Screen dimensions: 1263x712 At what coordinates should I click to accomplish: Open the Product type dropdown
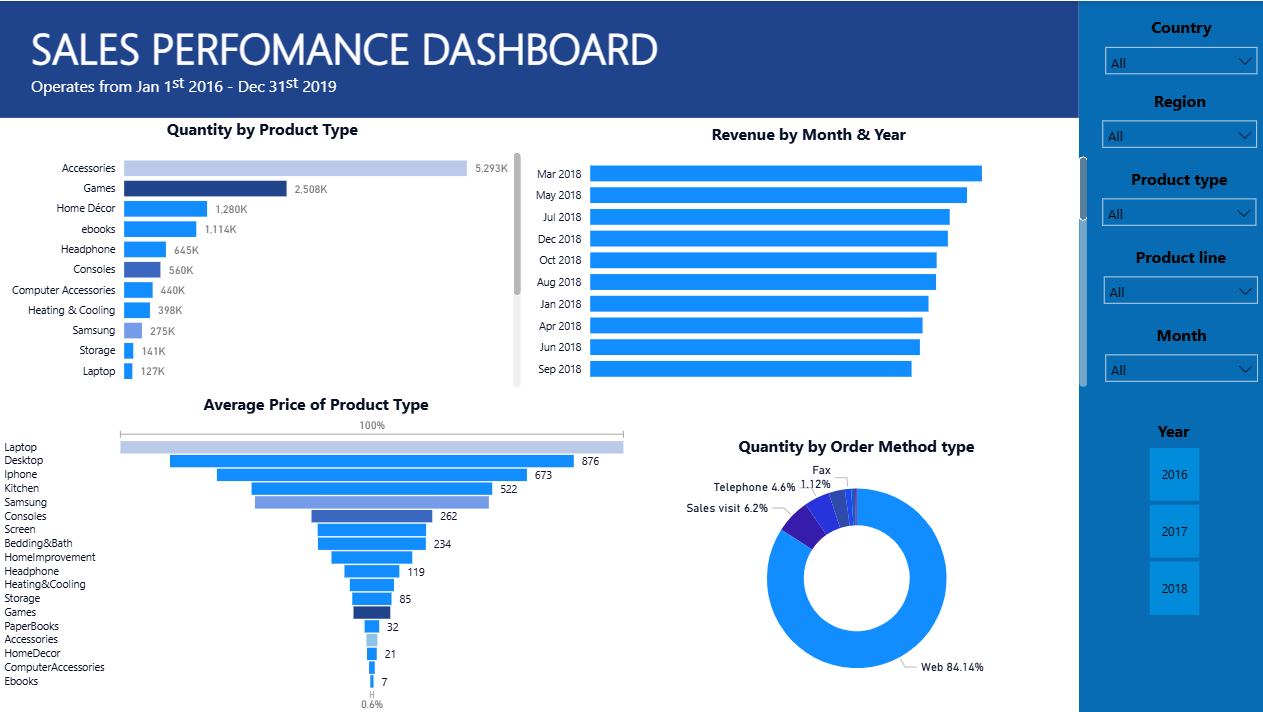(1179, 213)
